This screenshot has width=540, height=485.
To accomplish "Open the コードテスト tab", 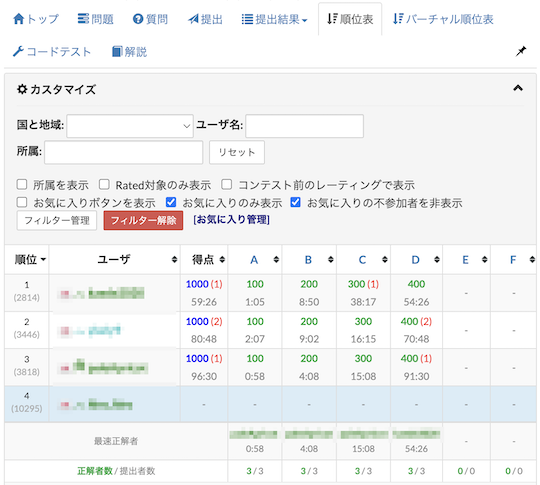I will (52, 52).
